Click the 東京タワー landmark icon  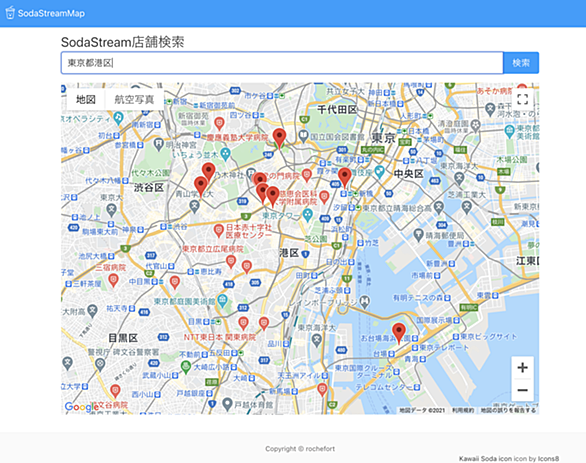(308, 215)
